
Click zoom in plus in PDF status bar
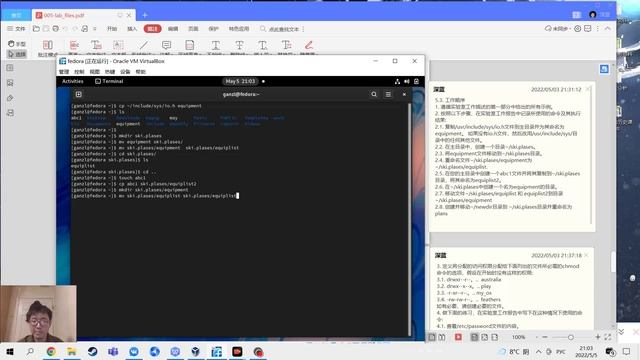598,337
